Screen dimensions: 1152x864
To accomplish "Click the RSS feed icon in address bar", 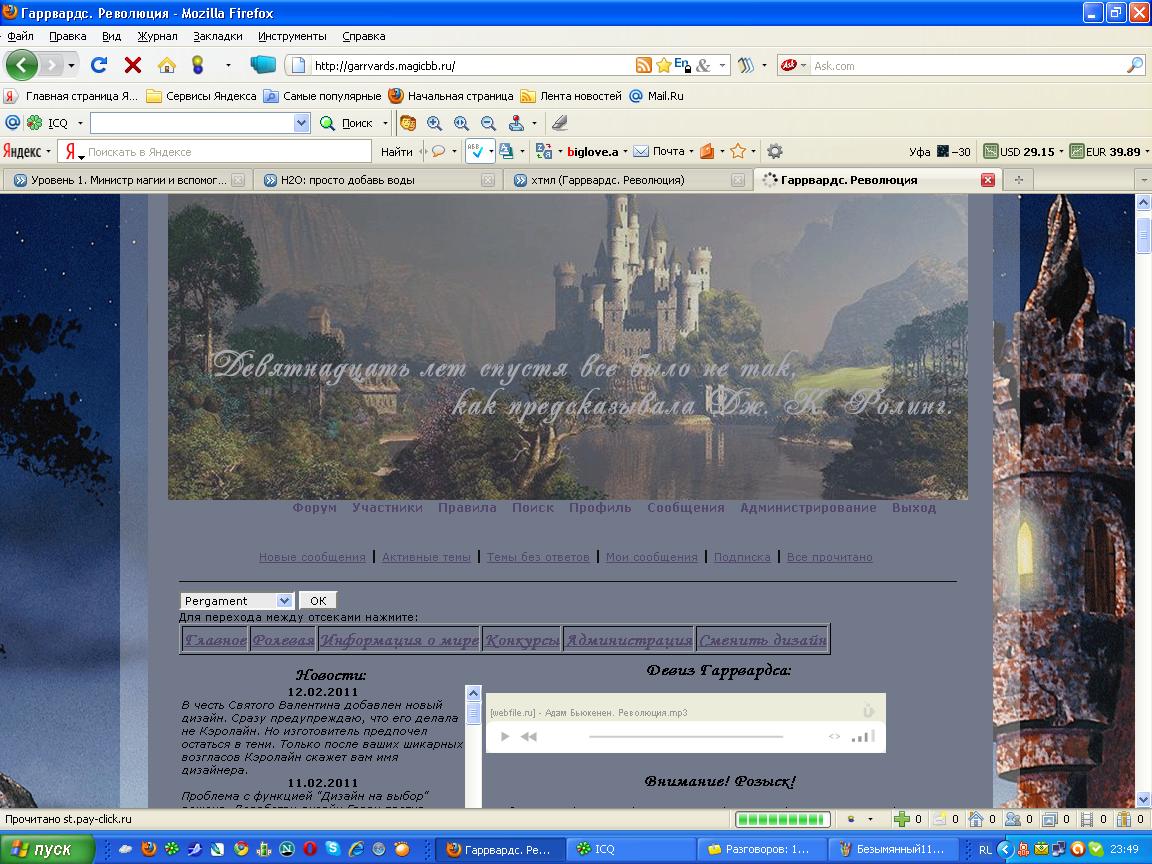I will [x=644, y=65].
